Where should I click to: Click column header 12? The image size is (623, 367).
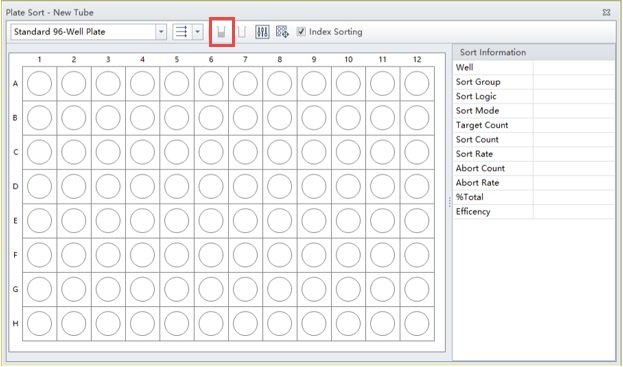coord(417,60)
